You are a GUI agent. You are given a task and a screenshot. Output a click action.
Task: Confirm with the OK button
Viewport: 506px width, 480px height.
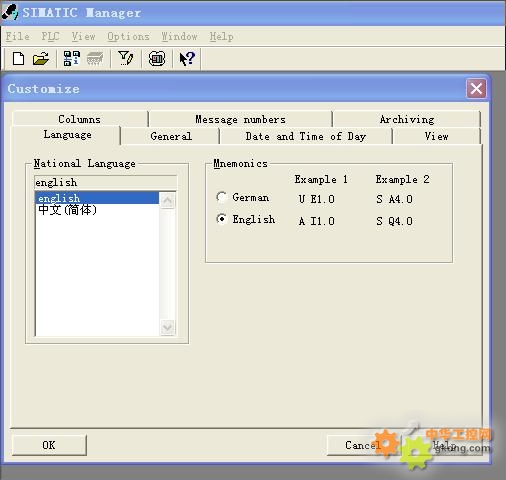tap(49, 445)
